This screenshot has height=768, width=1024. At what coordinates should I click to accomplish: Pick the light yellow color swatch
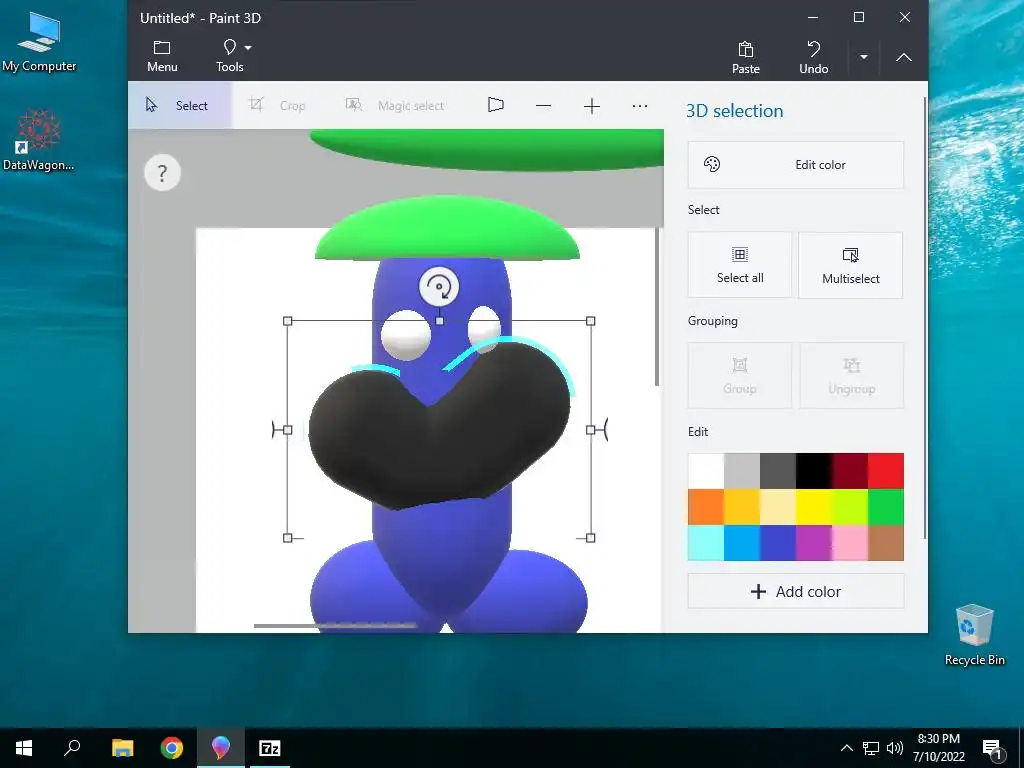[x=778, y=507]
